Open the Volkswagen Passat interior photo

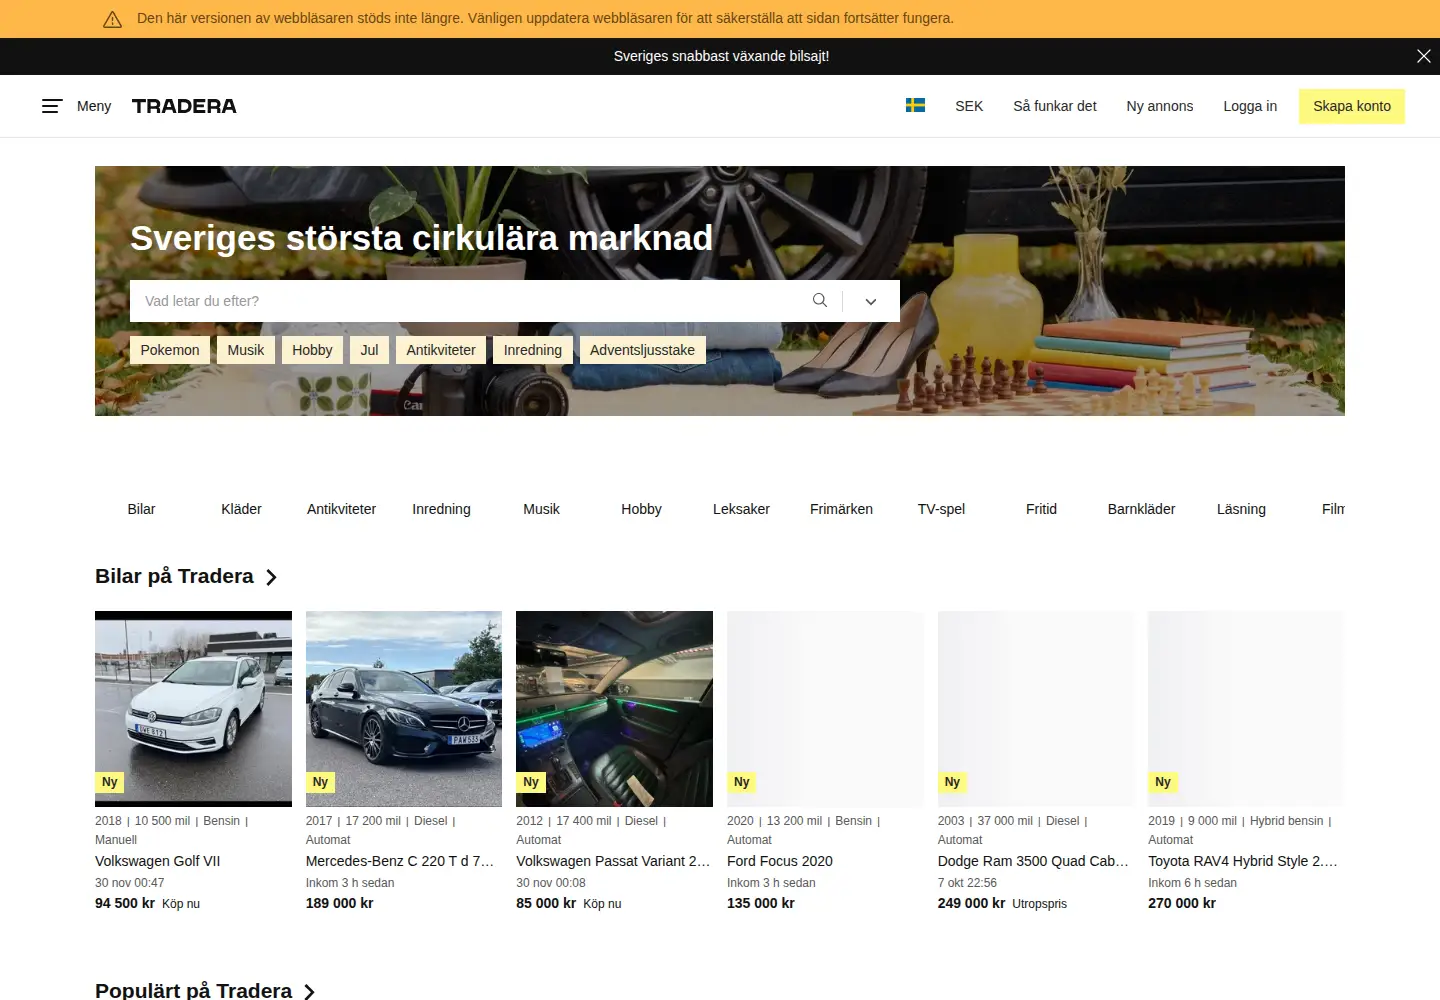614,709
